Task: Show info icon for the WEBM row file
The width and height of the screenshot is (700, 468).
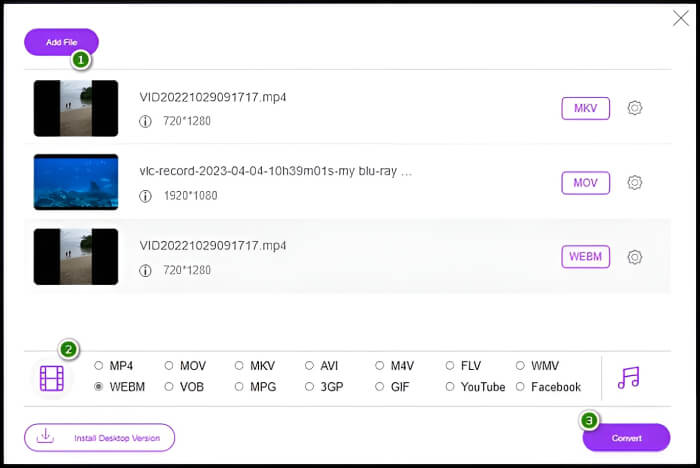Action: point(145,270)
